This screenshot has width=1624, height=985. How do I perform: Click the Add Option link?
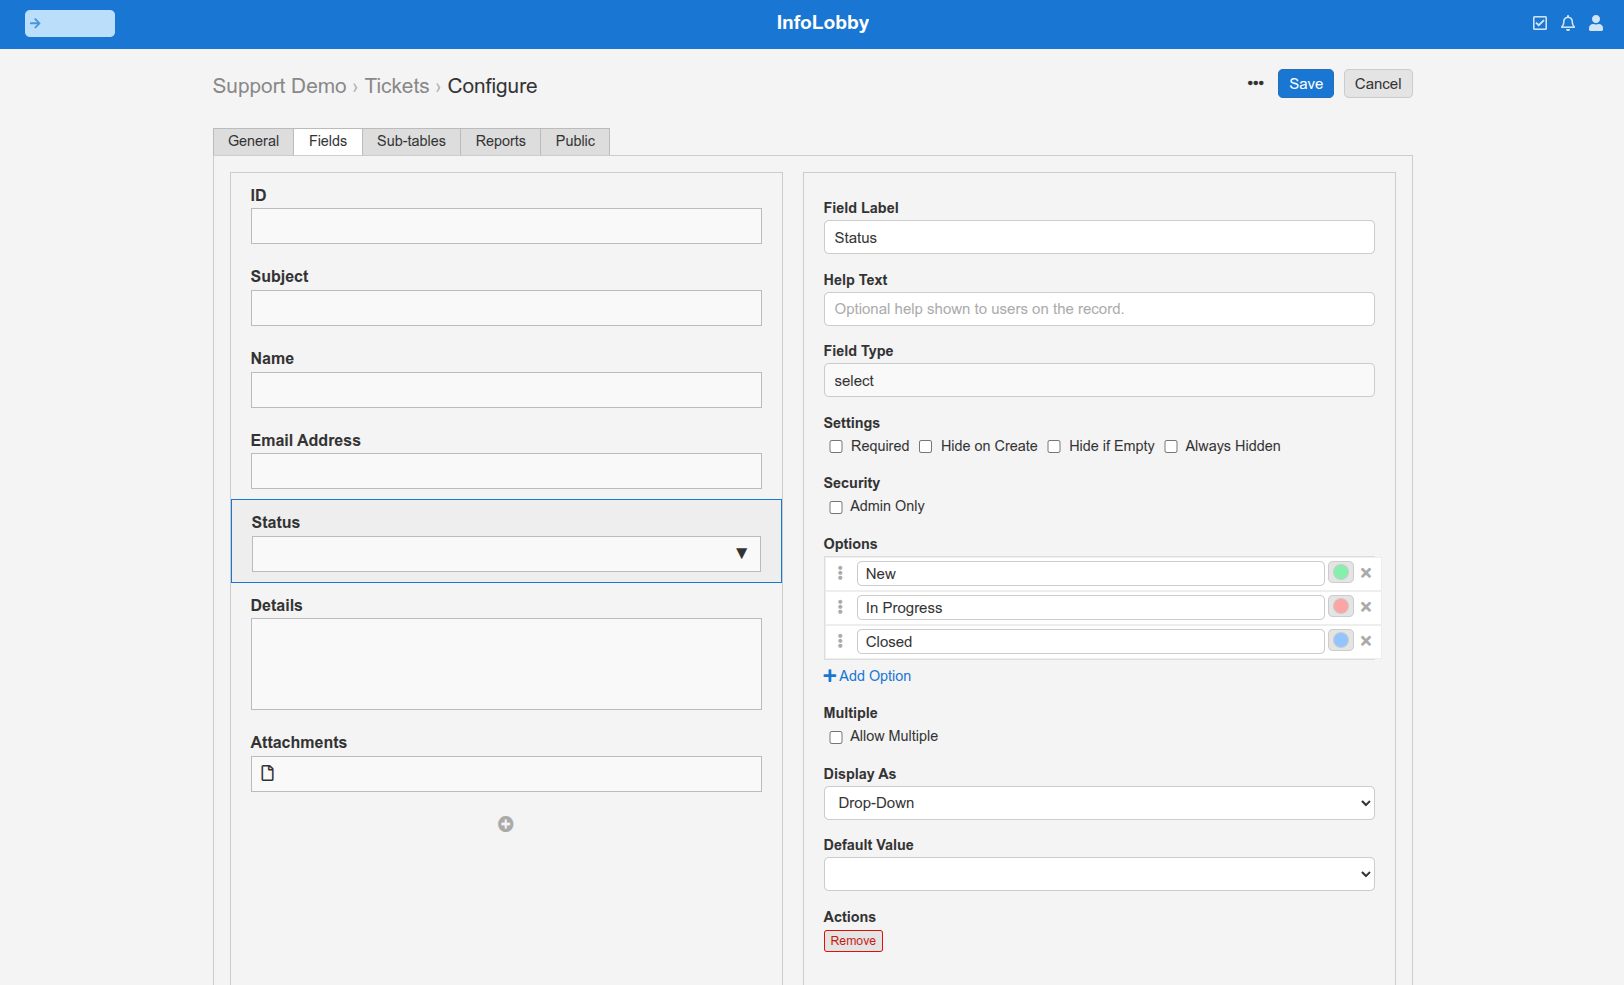[x=867, y=676]
